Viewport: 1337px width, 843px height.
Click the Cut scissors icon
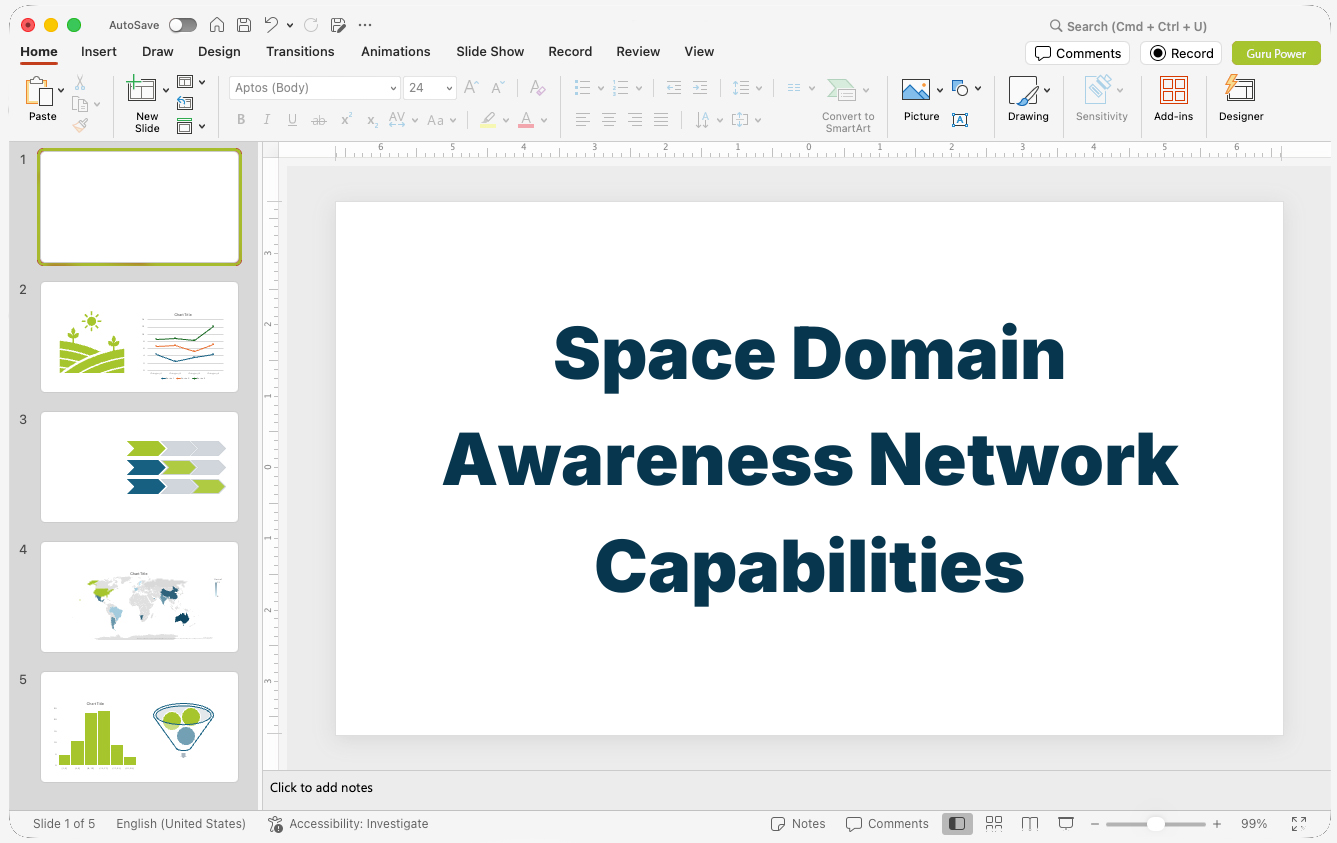(x=80, y=83)
